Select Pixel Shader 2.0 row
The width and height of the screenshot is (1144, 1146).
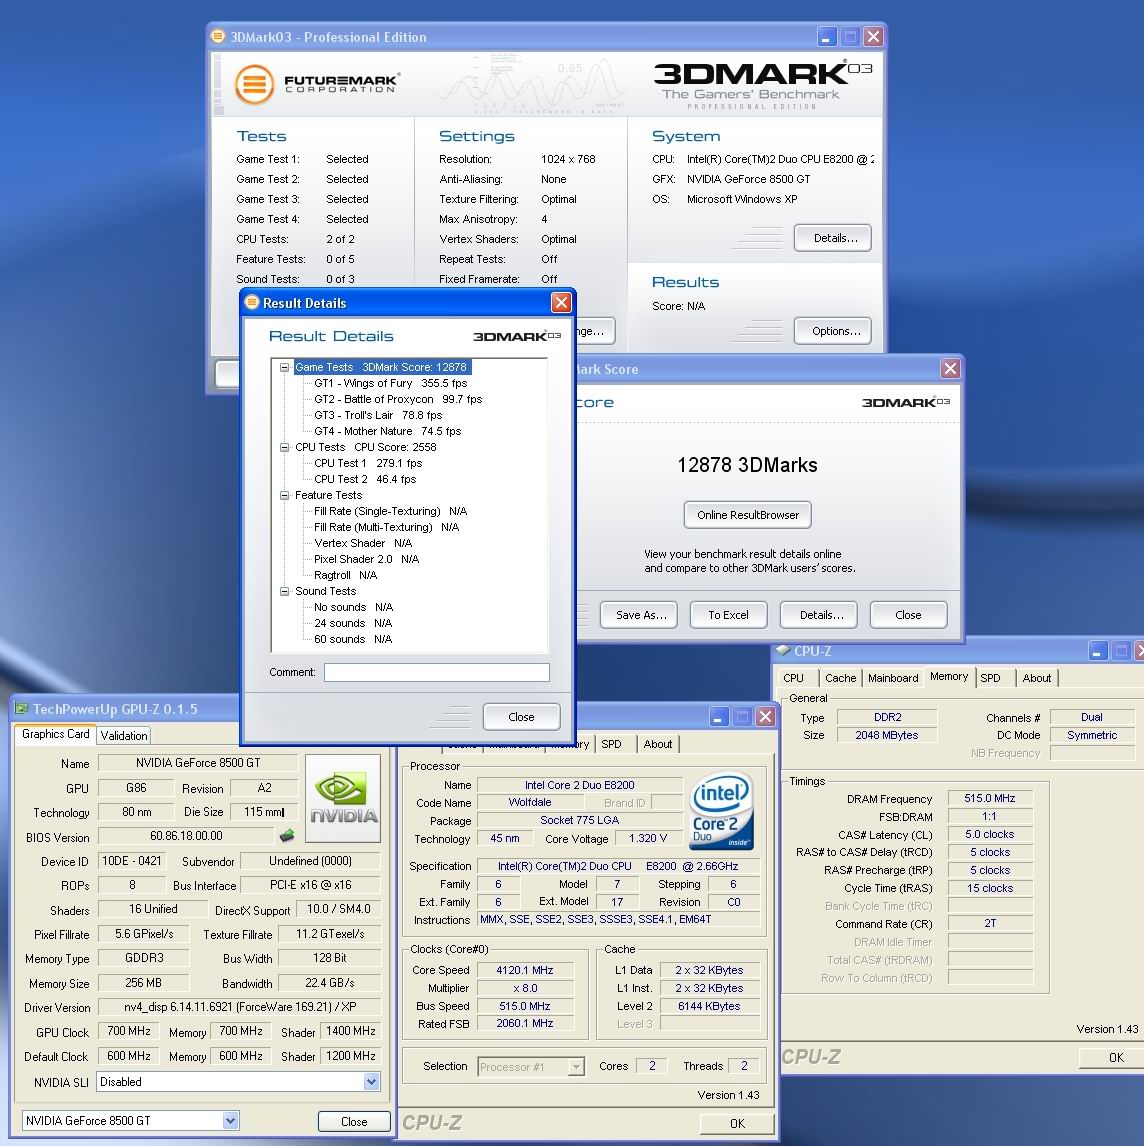click(366, 559)
